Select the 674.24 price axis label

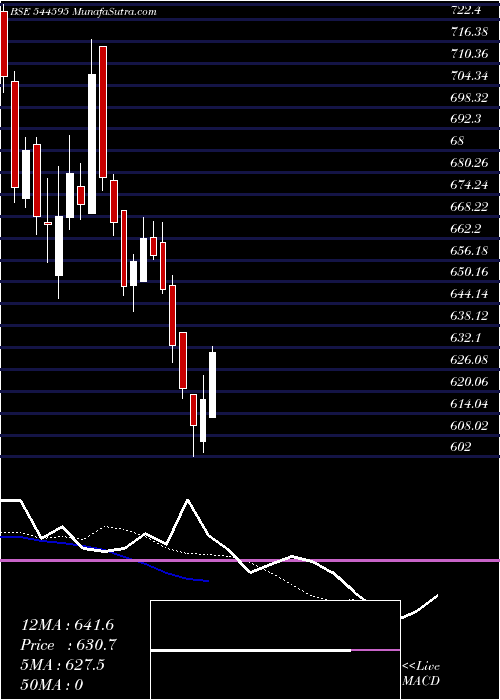[469, 185]
